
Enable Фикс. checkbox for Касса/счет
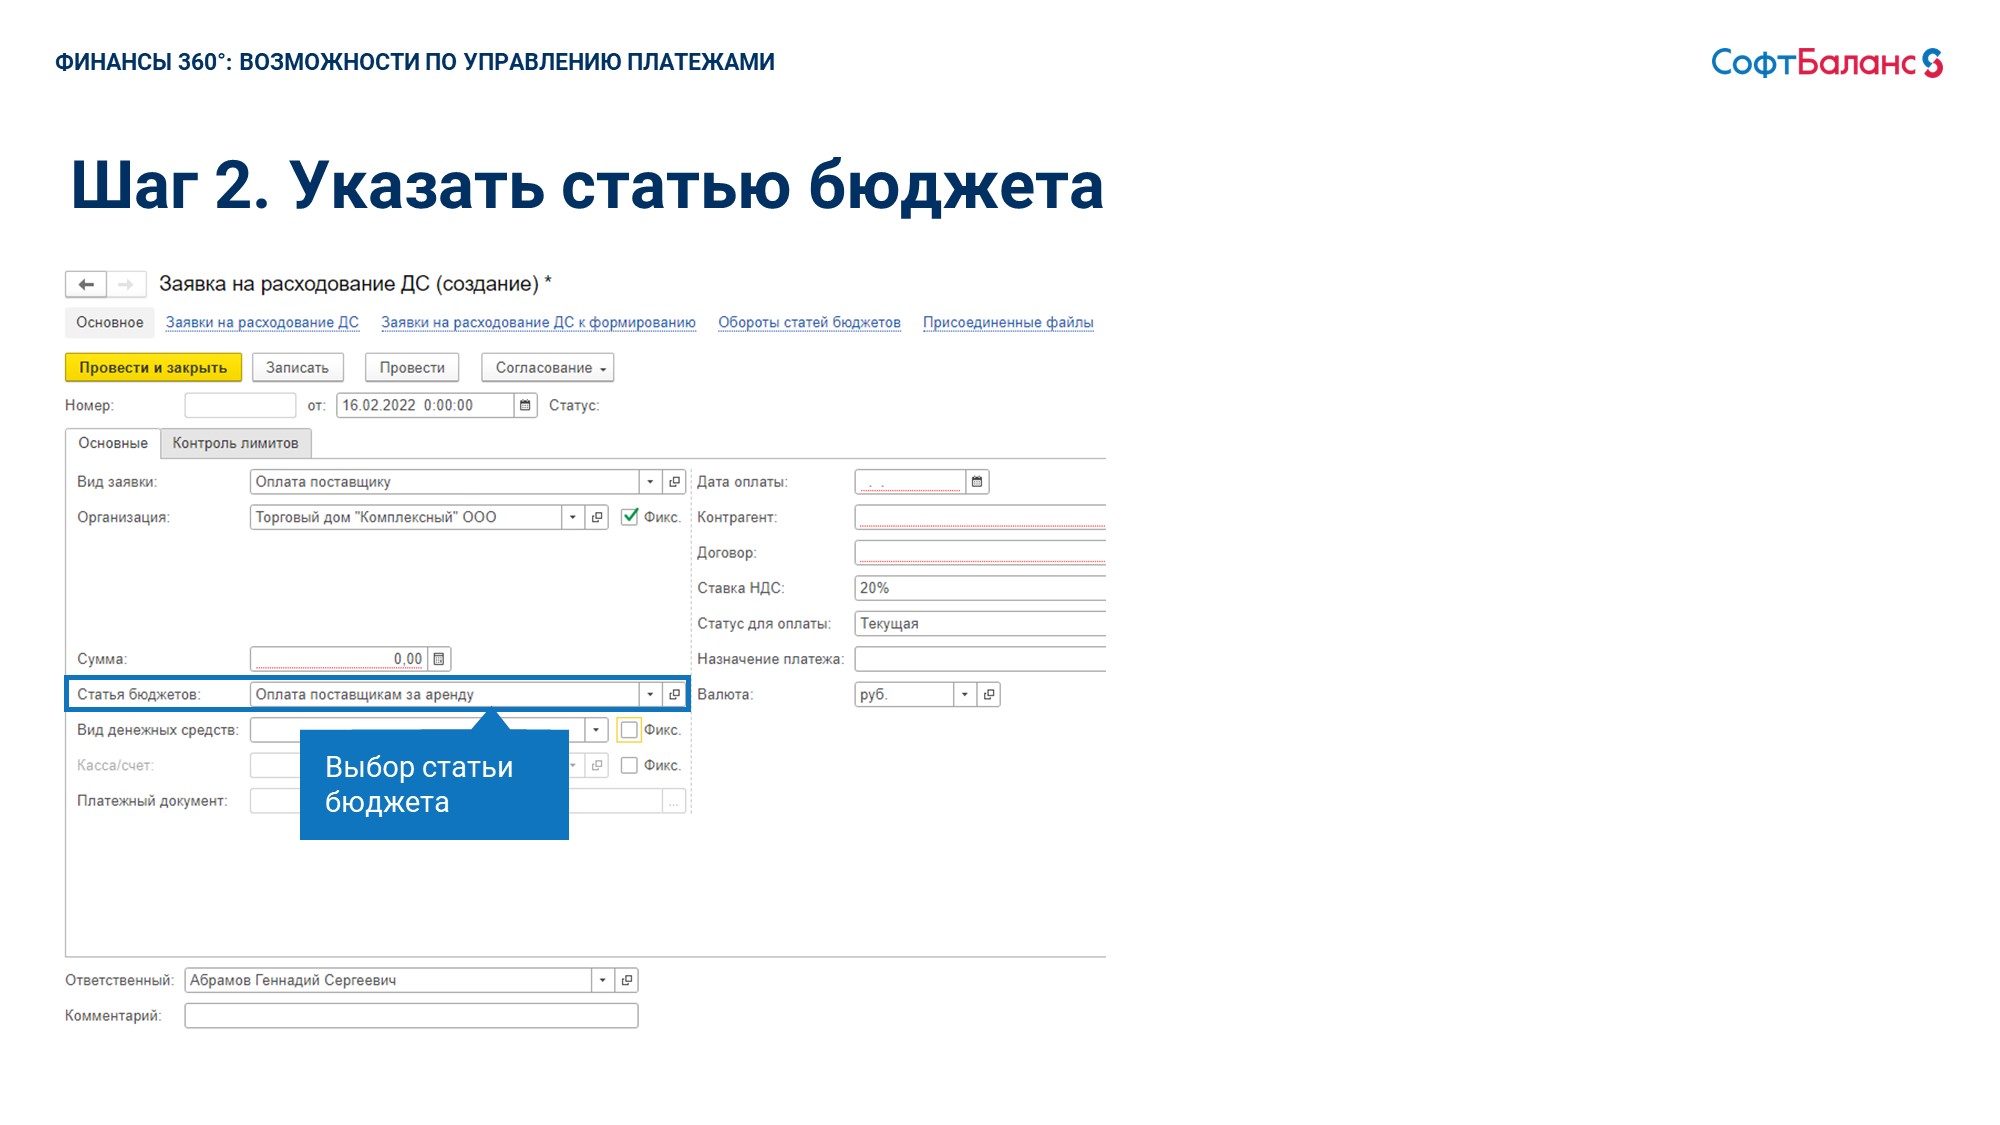(x=629, y=765)
